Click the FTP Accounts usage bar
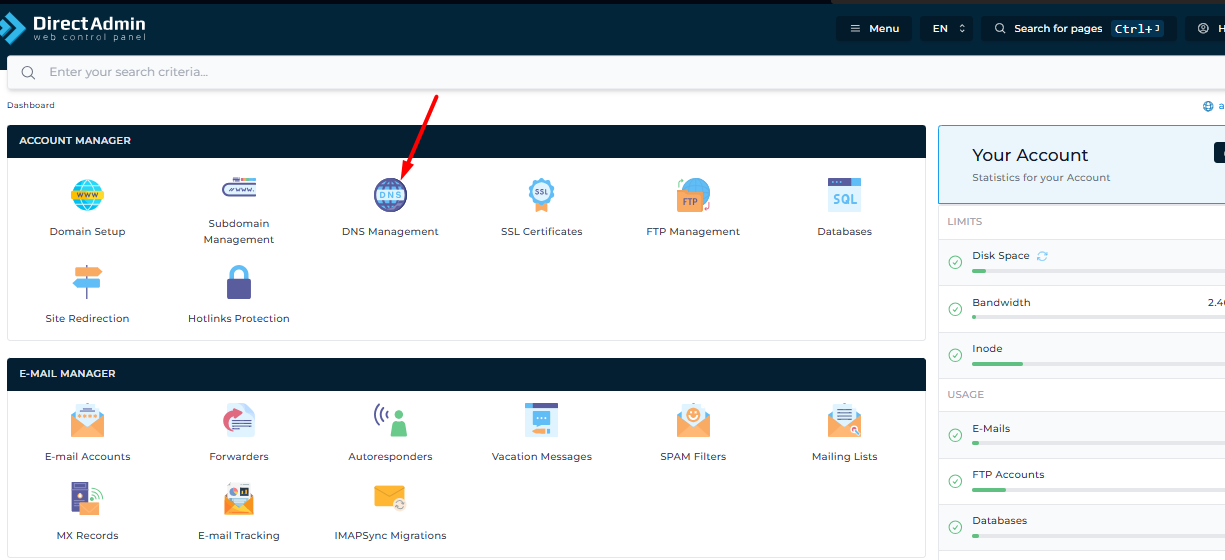 (x=1098, y=490)
